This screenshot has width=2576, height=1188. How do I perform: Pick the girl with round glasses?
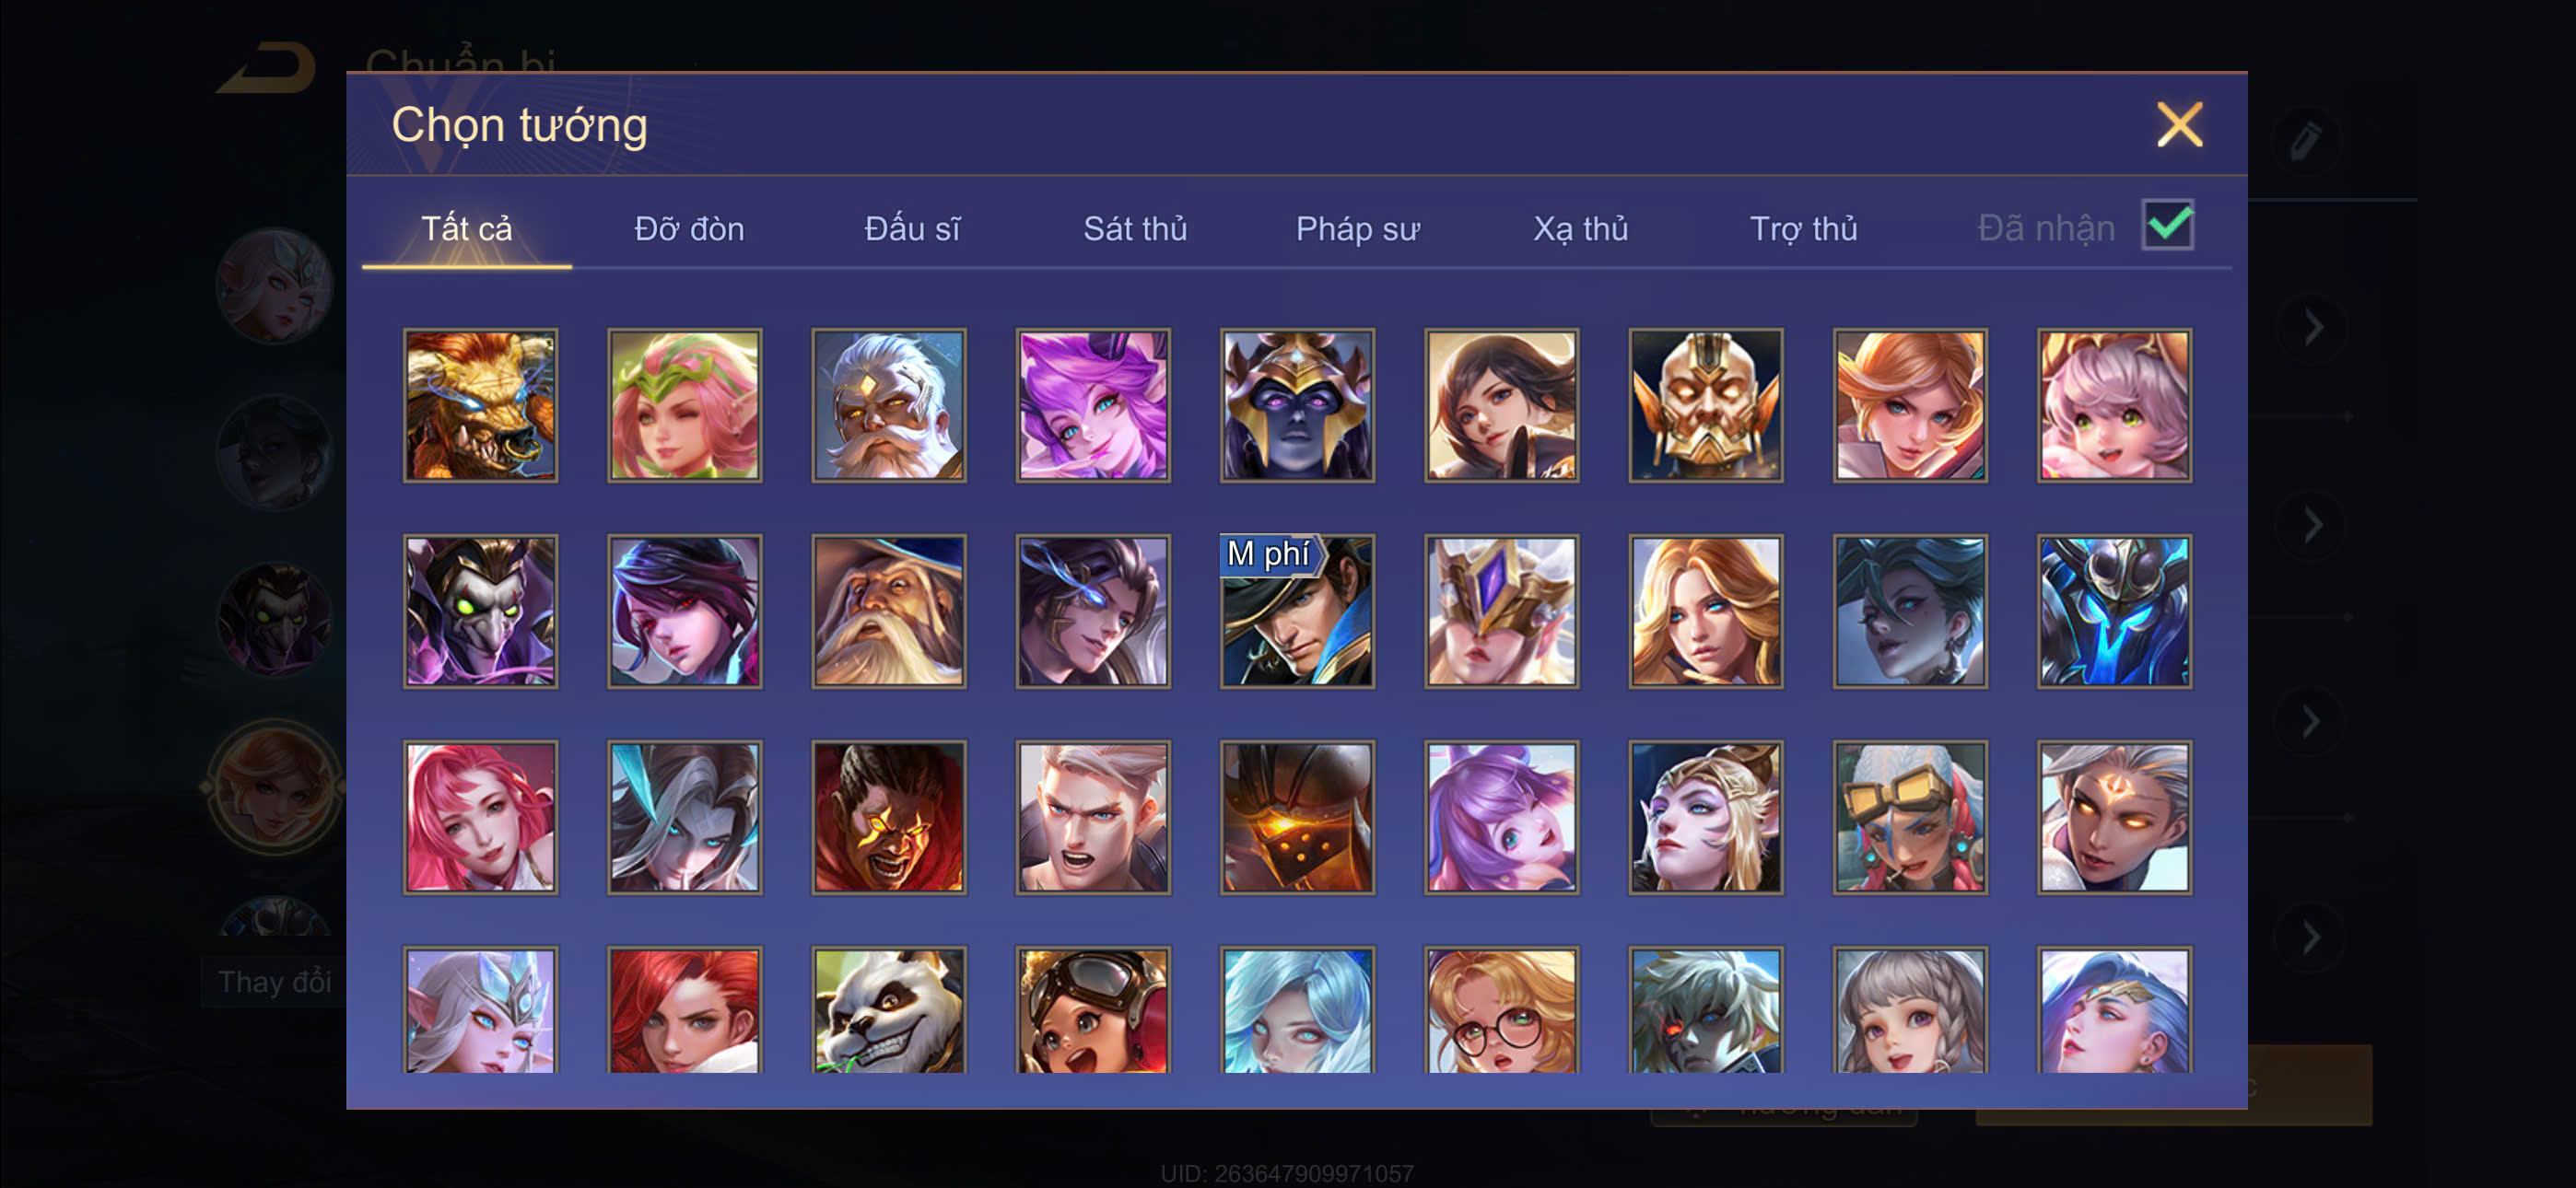[1501, 1010]
